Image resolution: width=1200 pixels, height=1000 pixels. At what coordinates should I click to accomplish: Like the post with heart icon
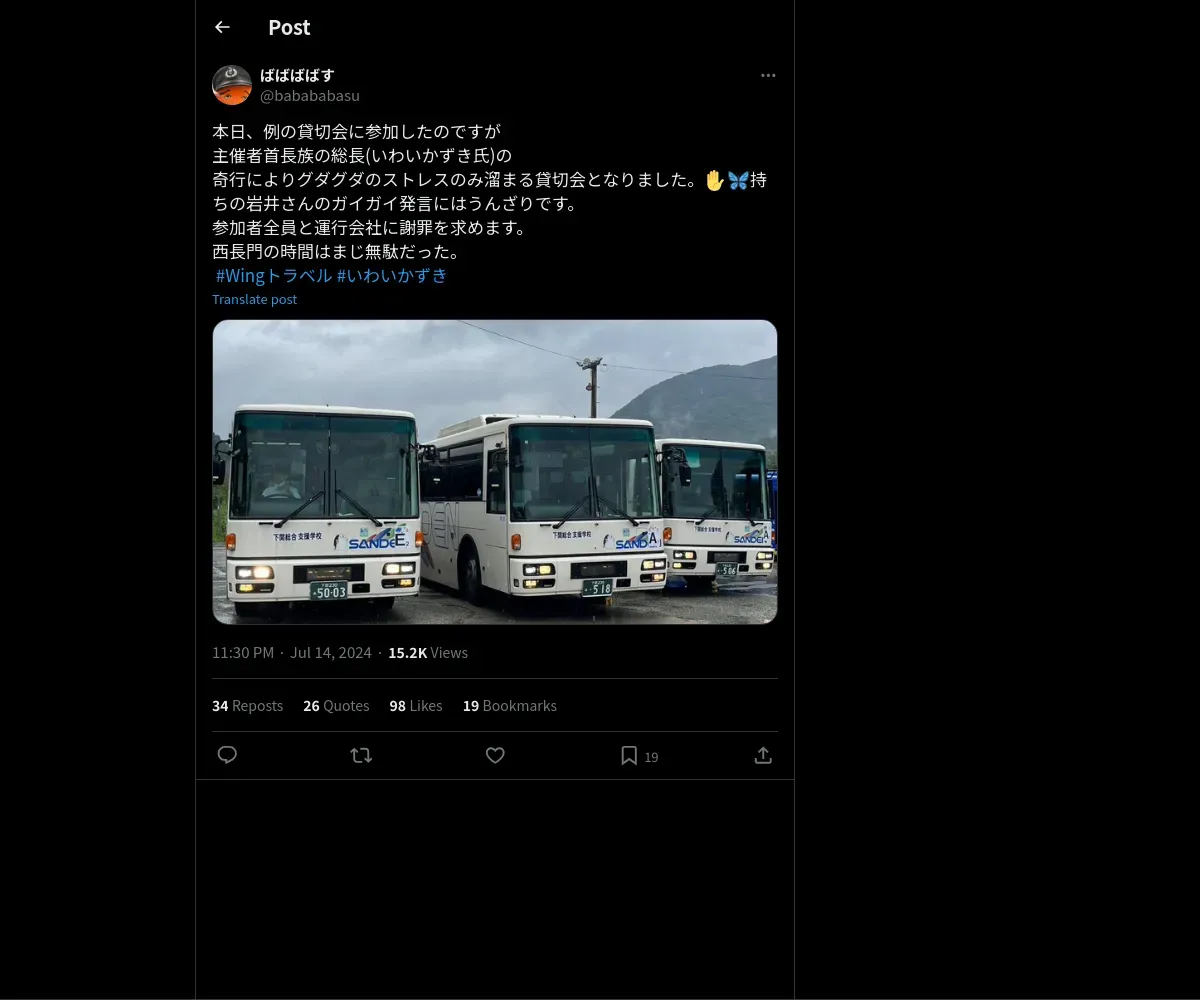[495, 755]
